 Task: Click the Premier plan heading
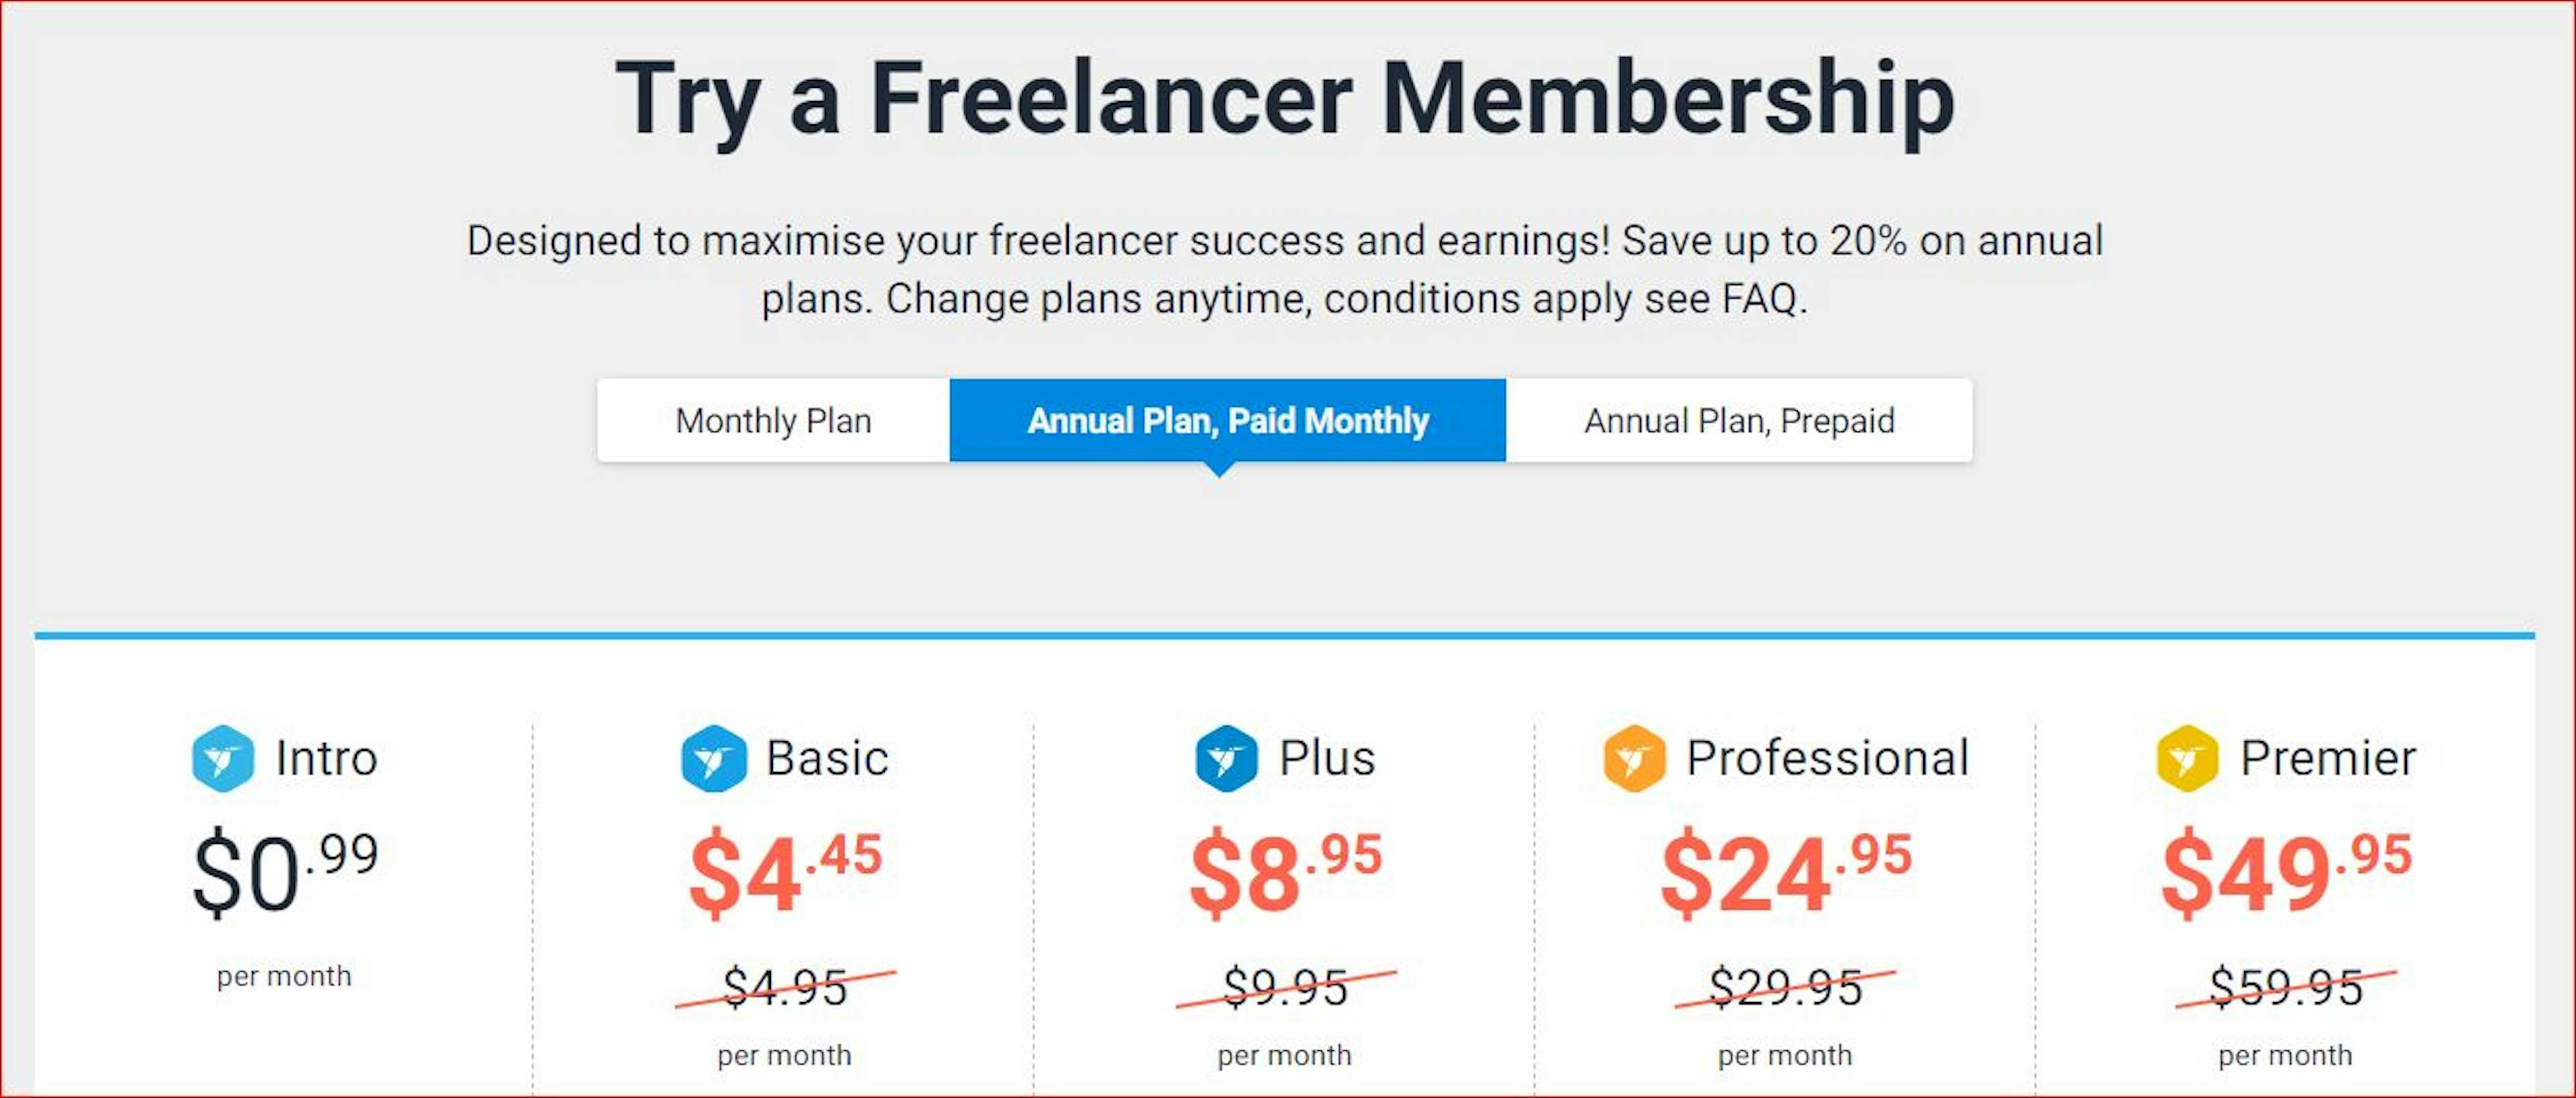(x=2328, y=758)
